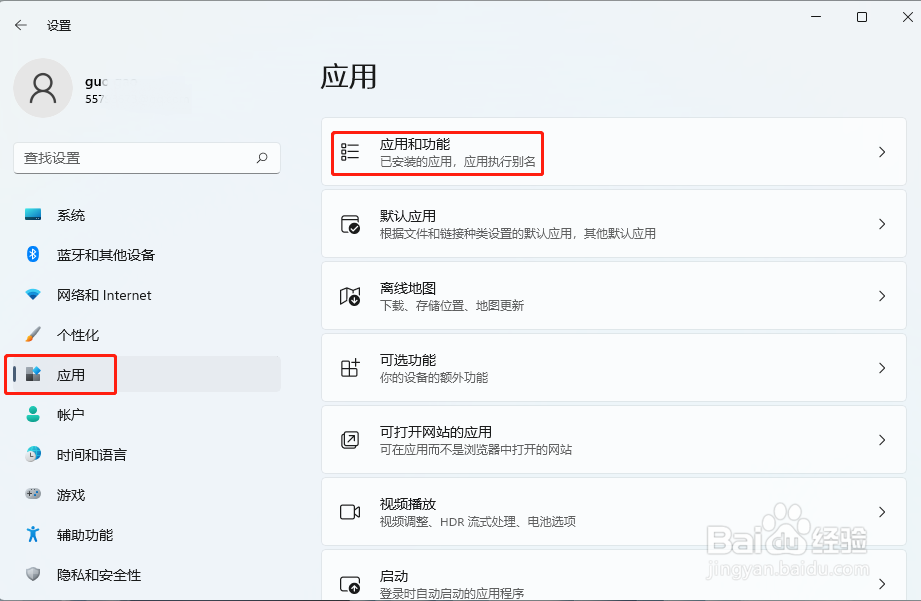Click the Default Apps (默认应用) icon
This screenshot has width=921, height=601.
click(x=350, y=224)
